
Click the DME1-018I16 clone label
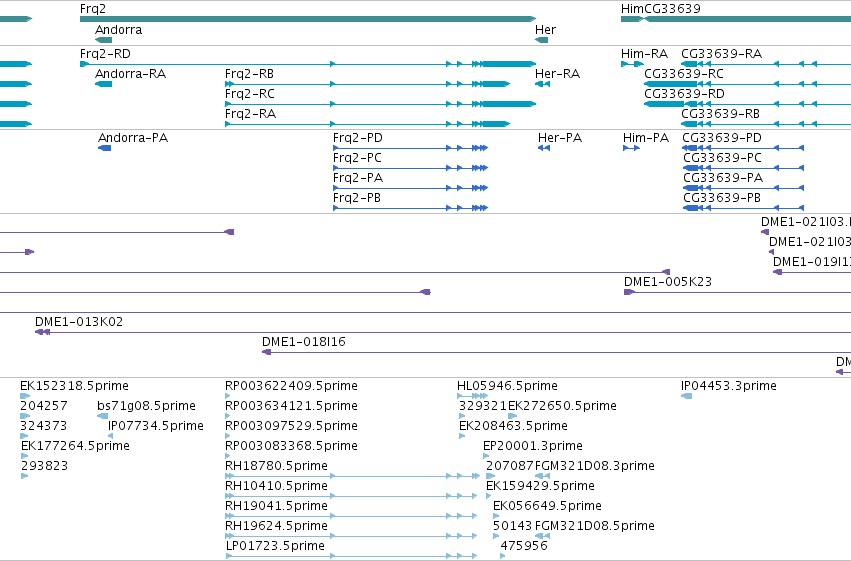pyautogui.click(x=304, y=342)
